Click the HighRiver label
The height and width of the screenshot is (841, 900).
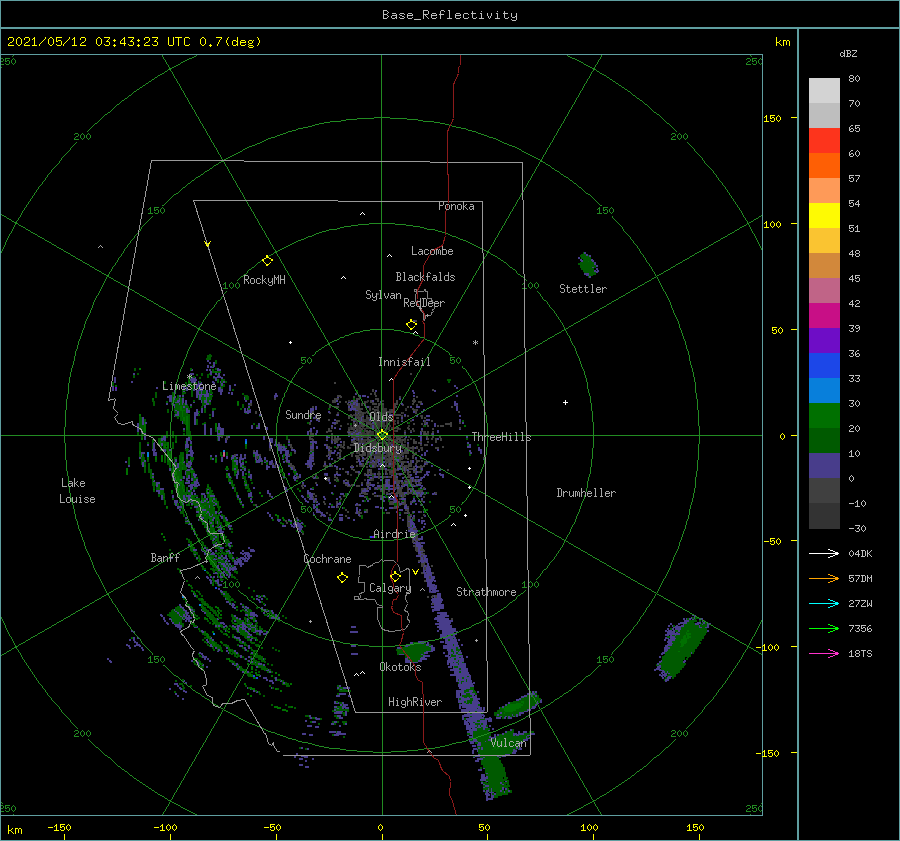(415, 702)
